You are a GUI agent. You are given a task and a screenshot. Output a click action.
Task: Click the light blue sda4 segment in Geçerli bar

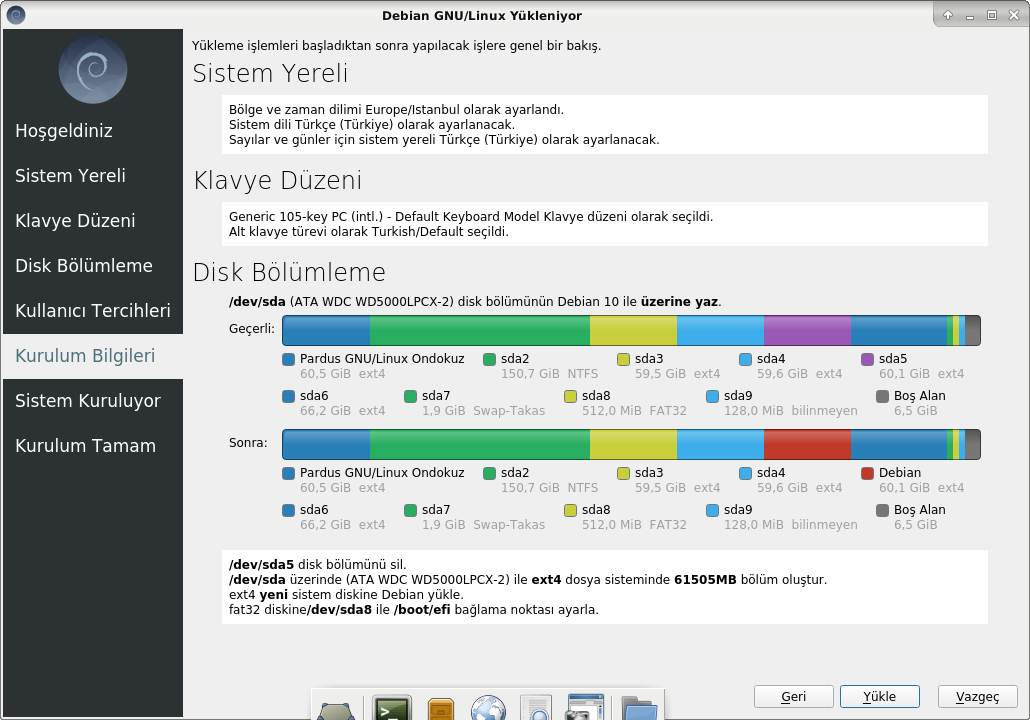point(721,330)
